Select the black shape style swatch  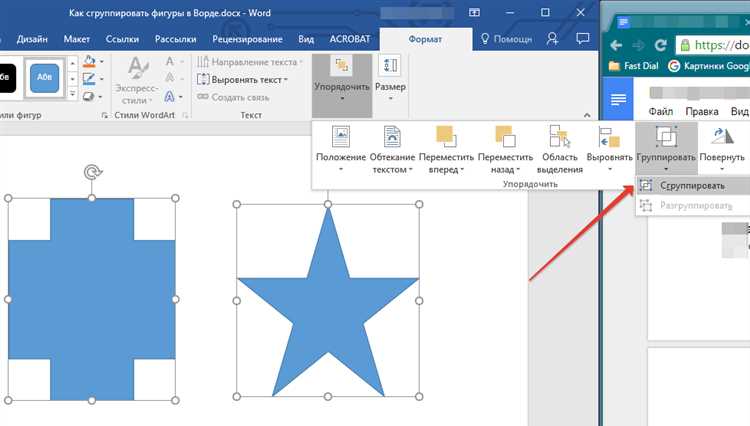(x=7, y=78)
